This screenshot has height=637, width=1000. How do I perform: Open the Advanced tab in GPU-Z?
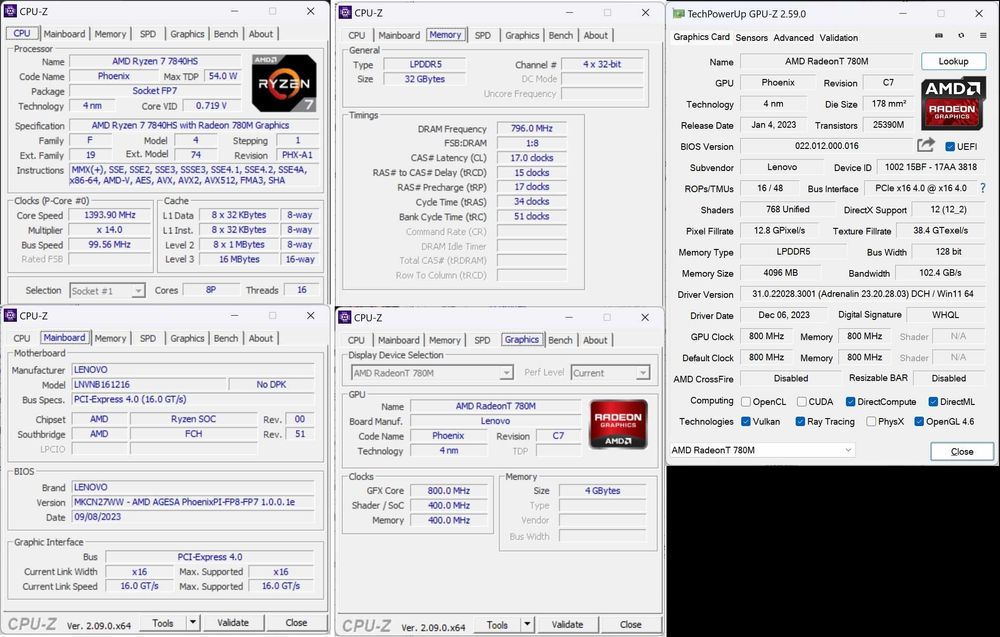(x=793, y=38)
